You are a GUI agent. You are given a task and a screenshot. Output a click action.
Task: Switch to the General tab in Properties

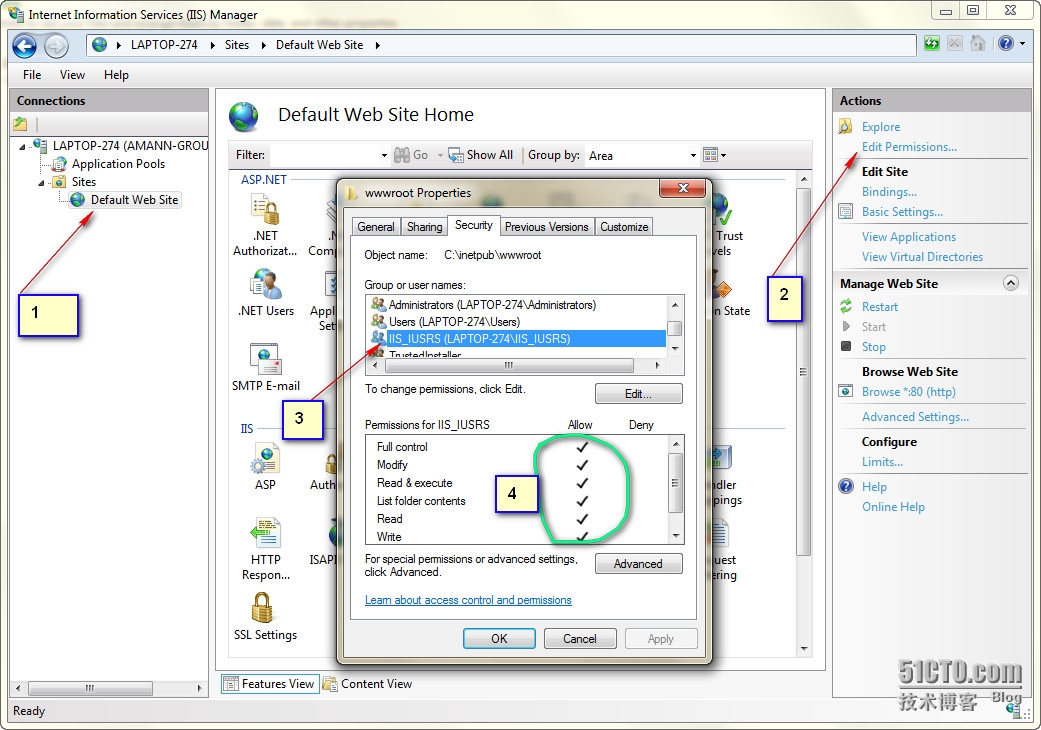point(376,227)
